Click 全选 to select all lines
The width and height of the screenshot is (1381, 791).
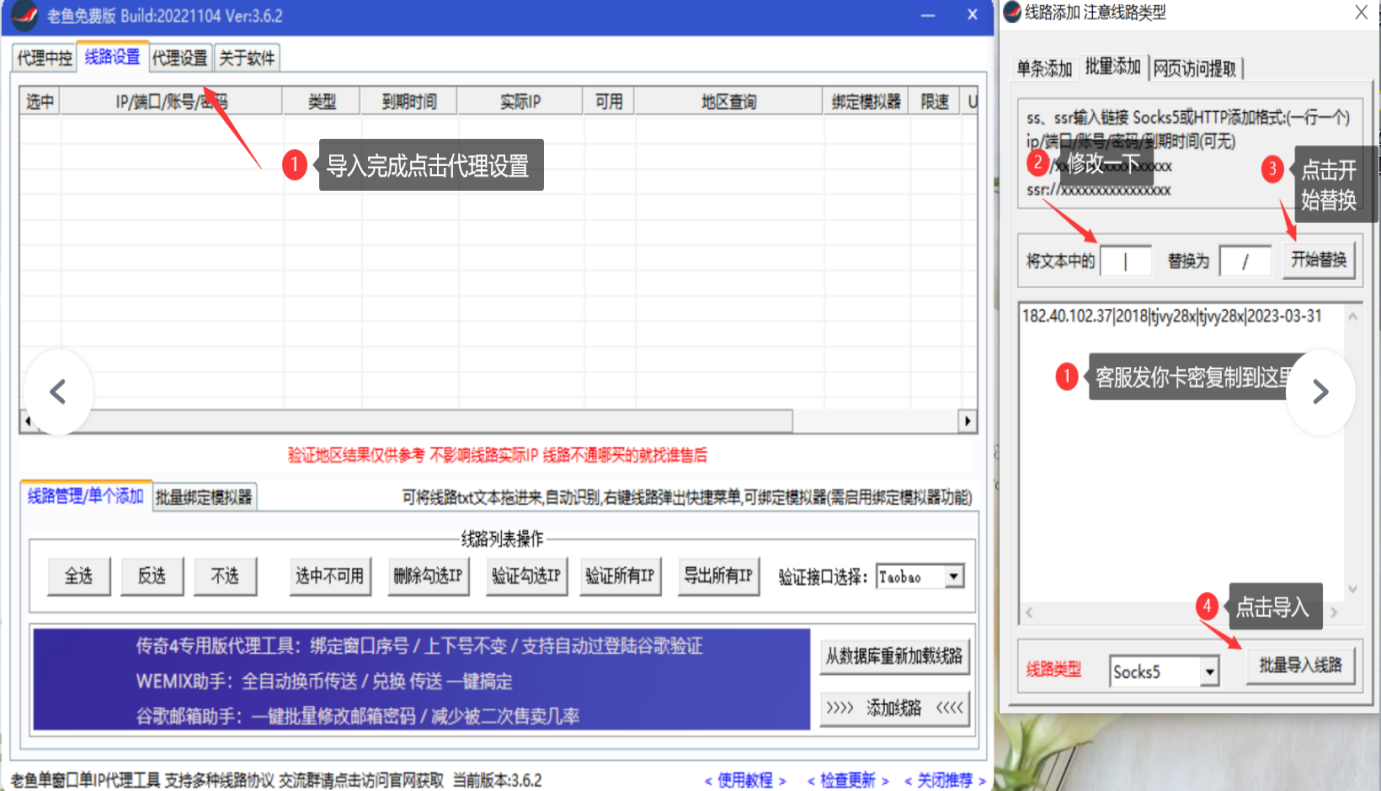[79, 576]
